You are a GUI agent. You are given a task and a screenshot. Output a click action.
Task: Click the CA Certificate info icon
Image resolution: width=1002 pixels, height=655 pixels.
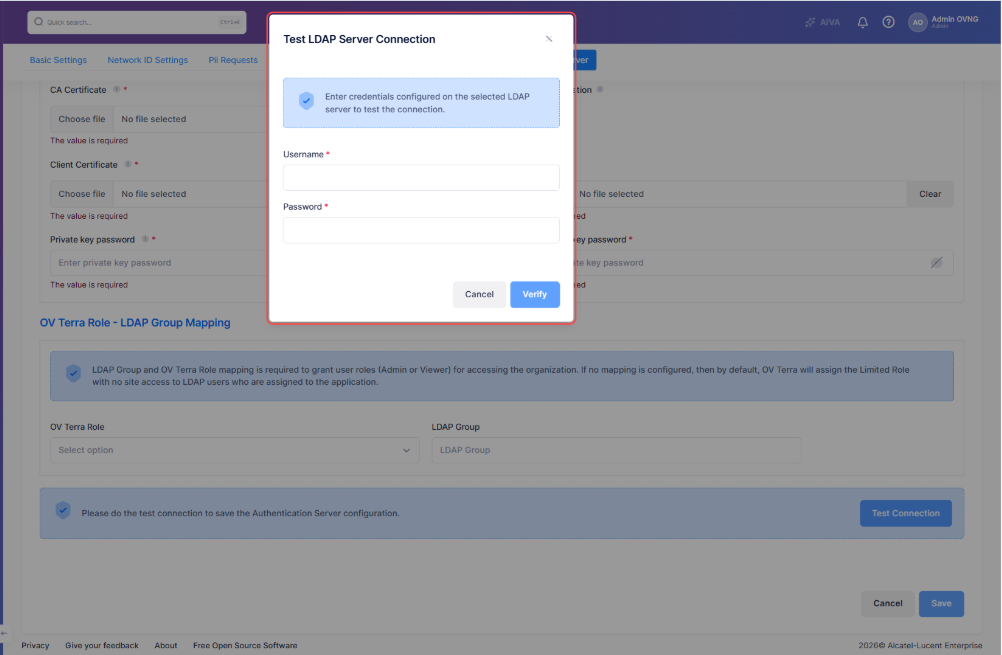point(116,89)
